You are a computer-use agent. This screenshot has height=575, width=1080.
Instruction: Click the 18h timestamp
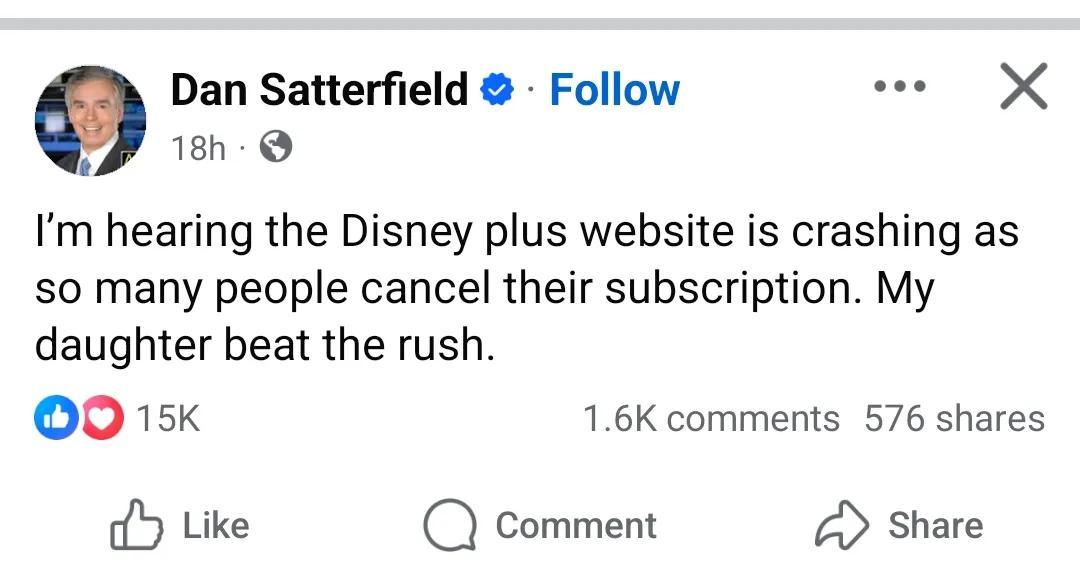coord(198,148)
